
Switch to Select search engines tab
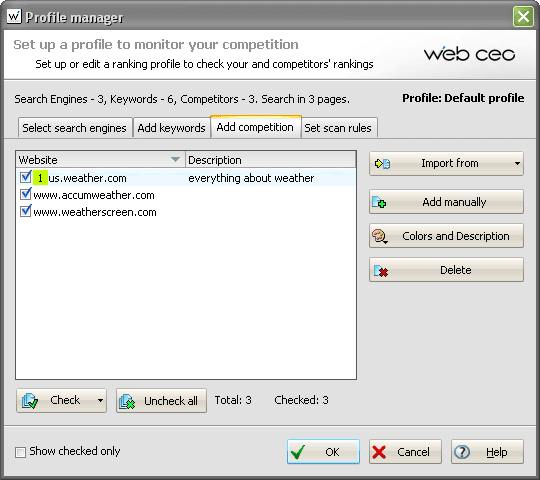point(75,128)
